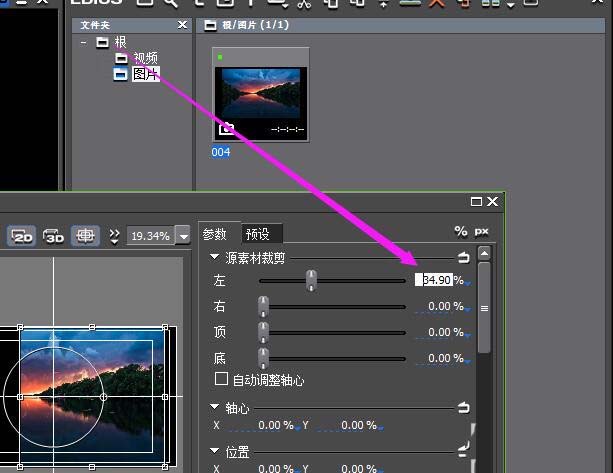Collapse the 源素材裁剪 section

215,257
